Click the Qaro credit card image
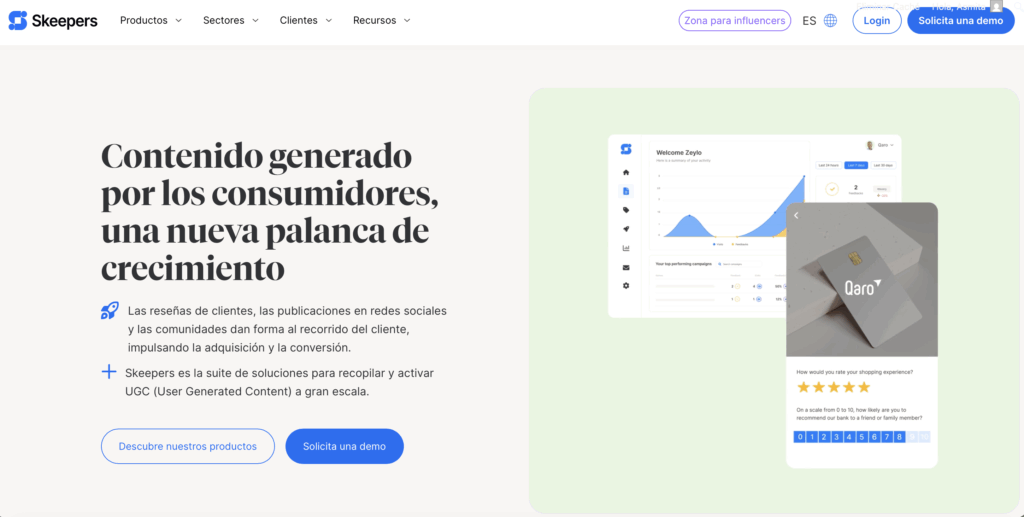Image resolution: width=1024 pixels, height=517 pixels. (862, 279)
